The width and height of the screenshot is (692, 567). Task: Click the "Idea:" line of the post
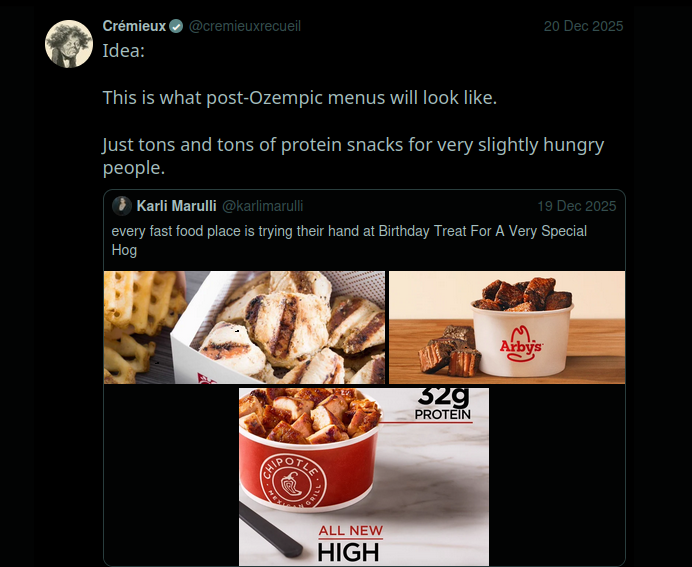[124, 50]
